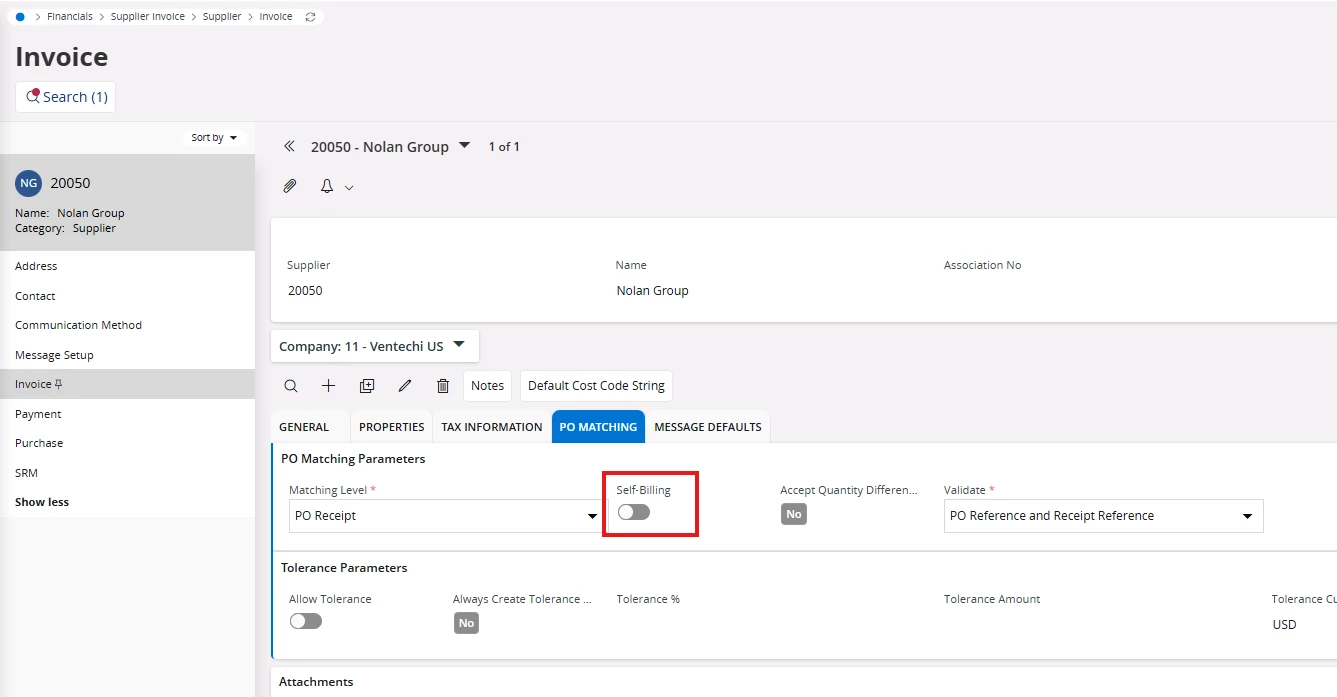The image size is (1337, 697).
Task: Open attachments via the paperclip icon
Action: [290, 186]
